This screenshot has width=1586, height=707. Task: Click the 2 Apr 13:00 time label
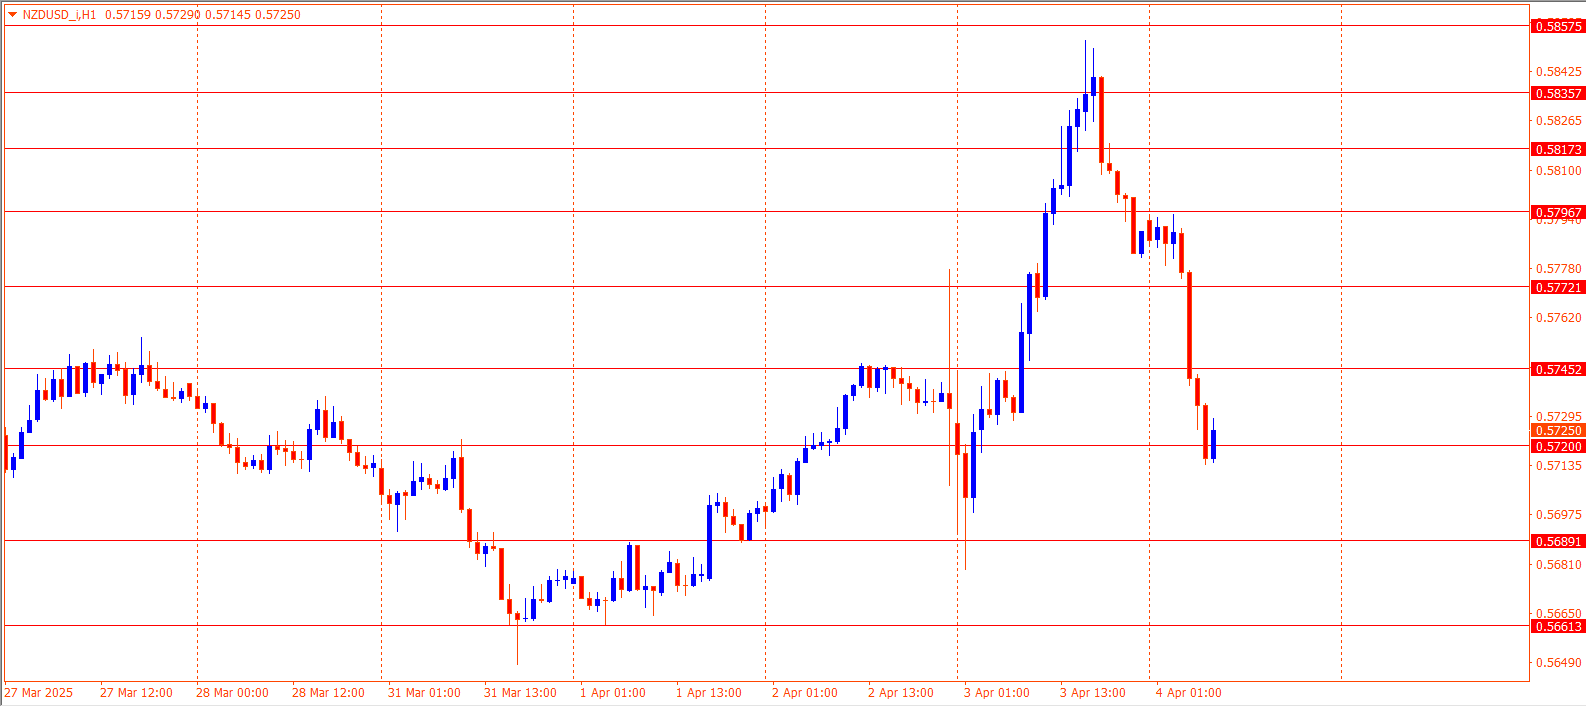coord(901,693)
